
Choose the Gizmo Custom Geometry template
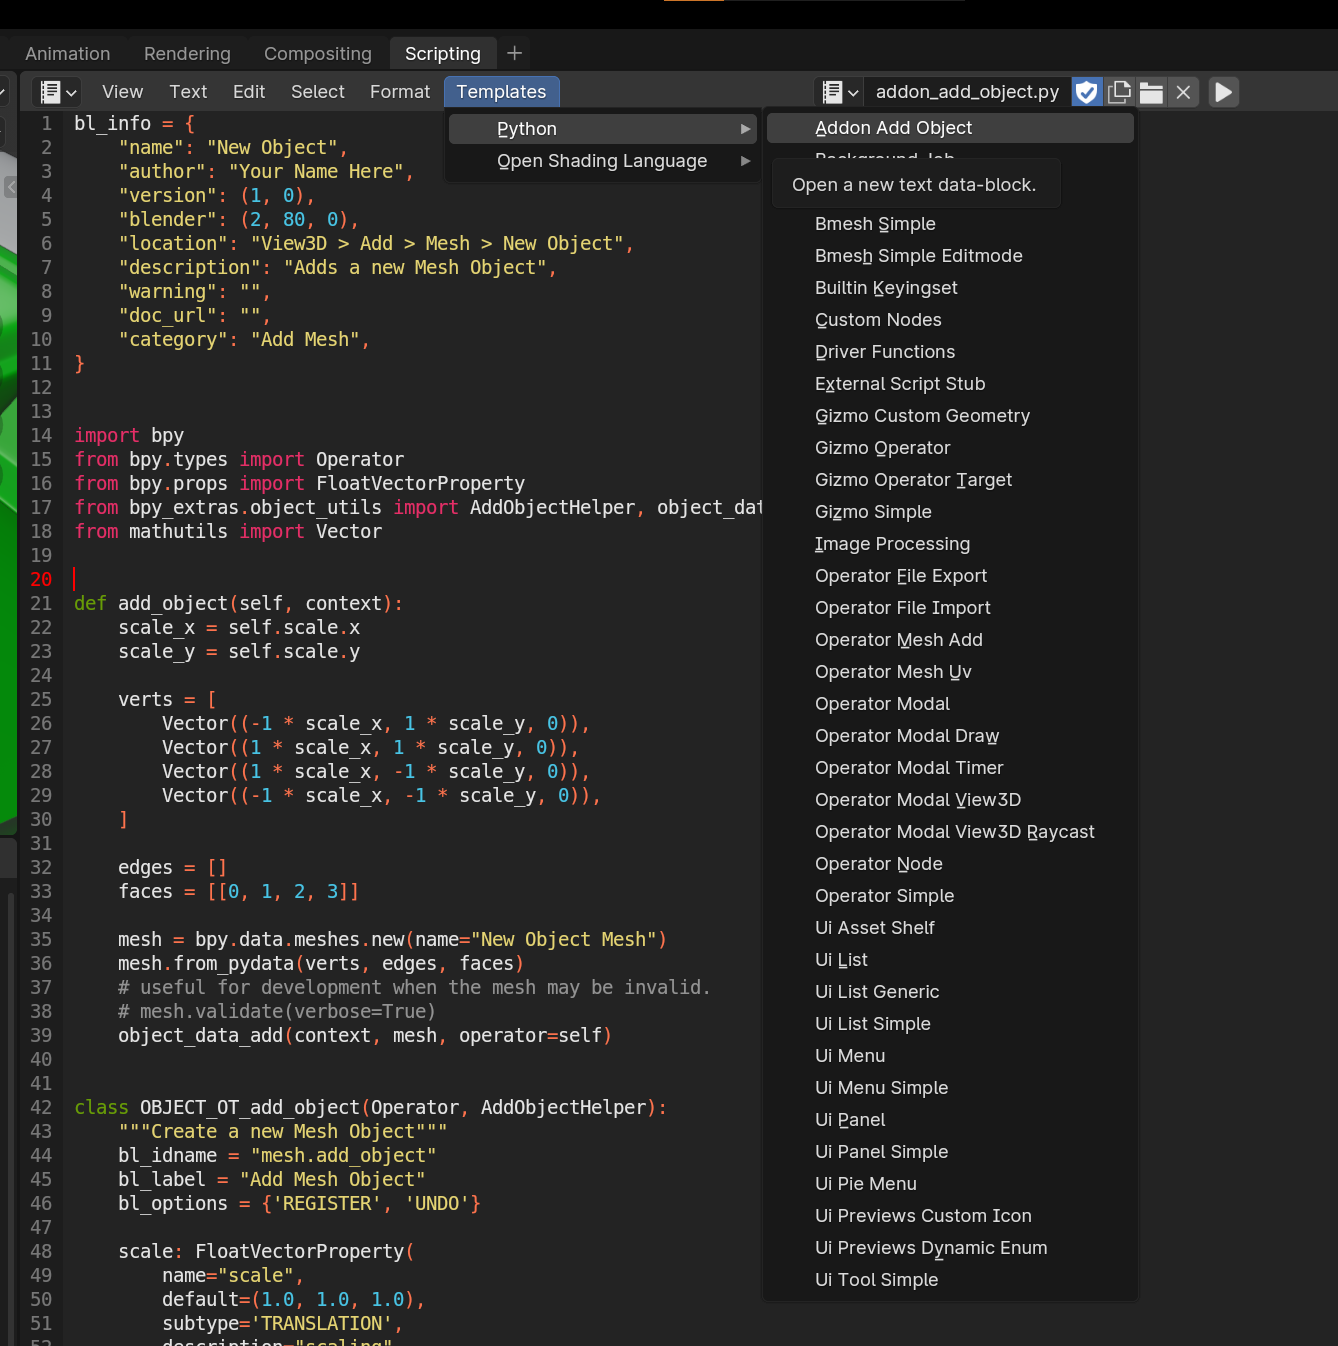click(921, 416)
